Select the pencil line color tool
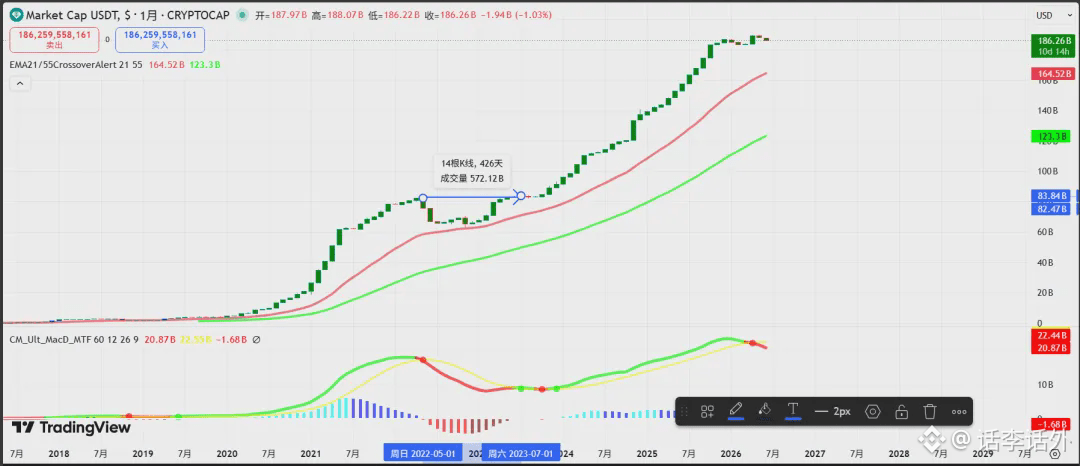Screen dimensions: 1080x466 [x=736, y=411]
